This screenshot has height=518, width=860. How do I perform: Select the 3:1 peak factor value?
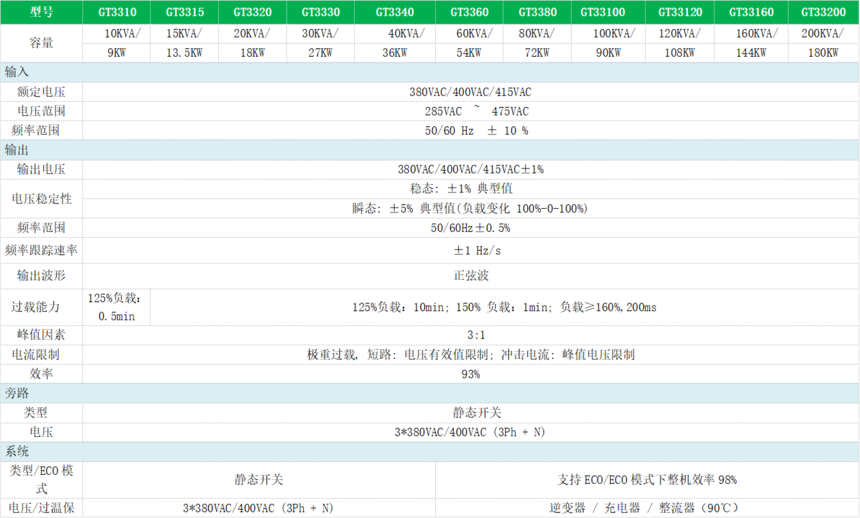point(470,334)
